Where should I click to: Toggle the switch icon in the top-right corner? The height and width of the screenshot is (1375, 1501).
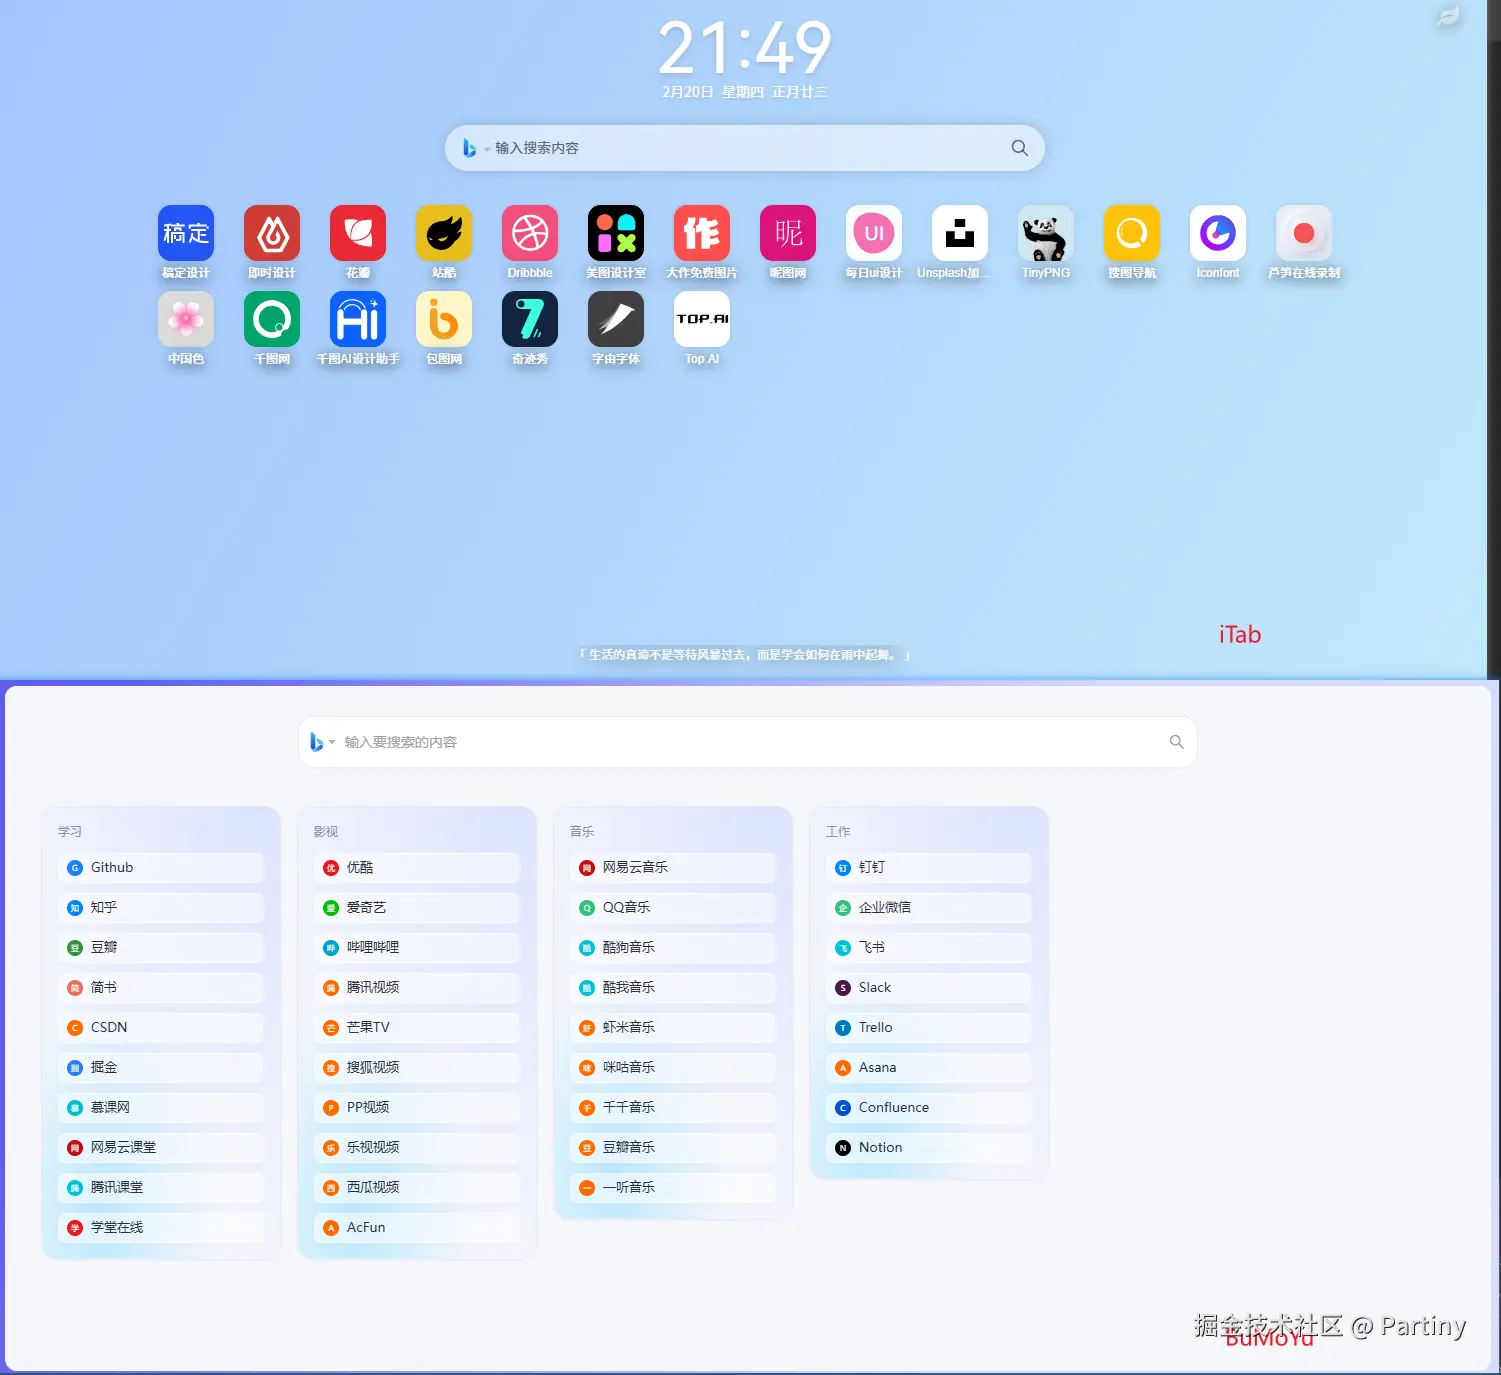[1448, 17]
